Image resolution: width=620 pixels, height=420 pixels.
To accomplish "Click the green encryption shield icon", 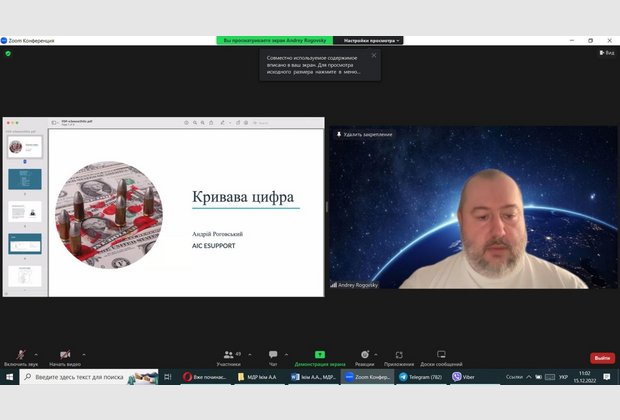I will 8,53.
